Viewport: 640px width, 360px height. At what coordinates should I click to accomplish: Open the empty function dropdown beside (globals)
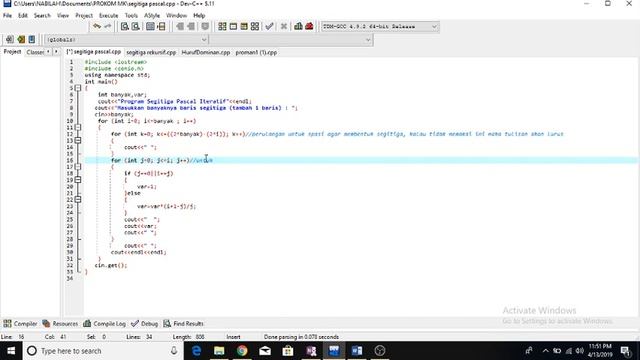pos(291,40)
